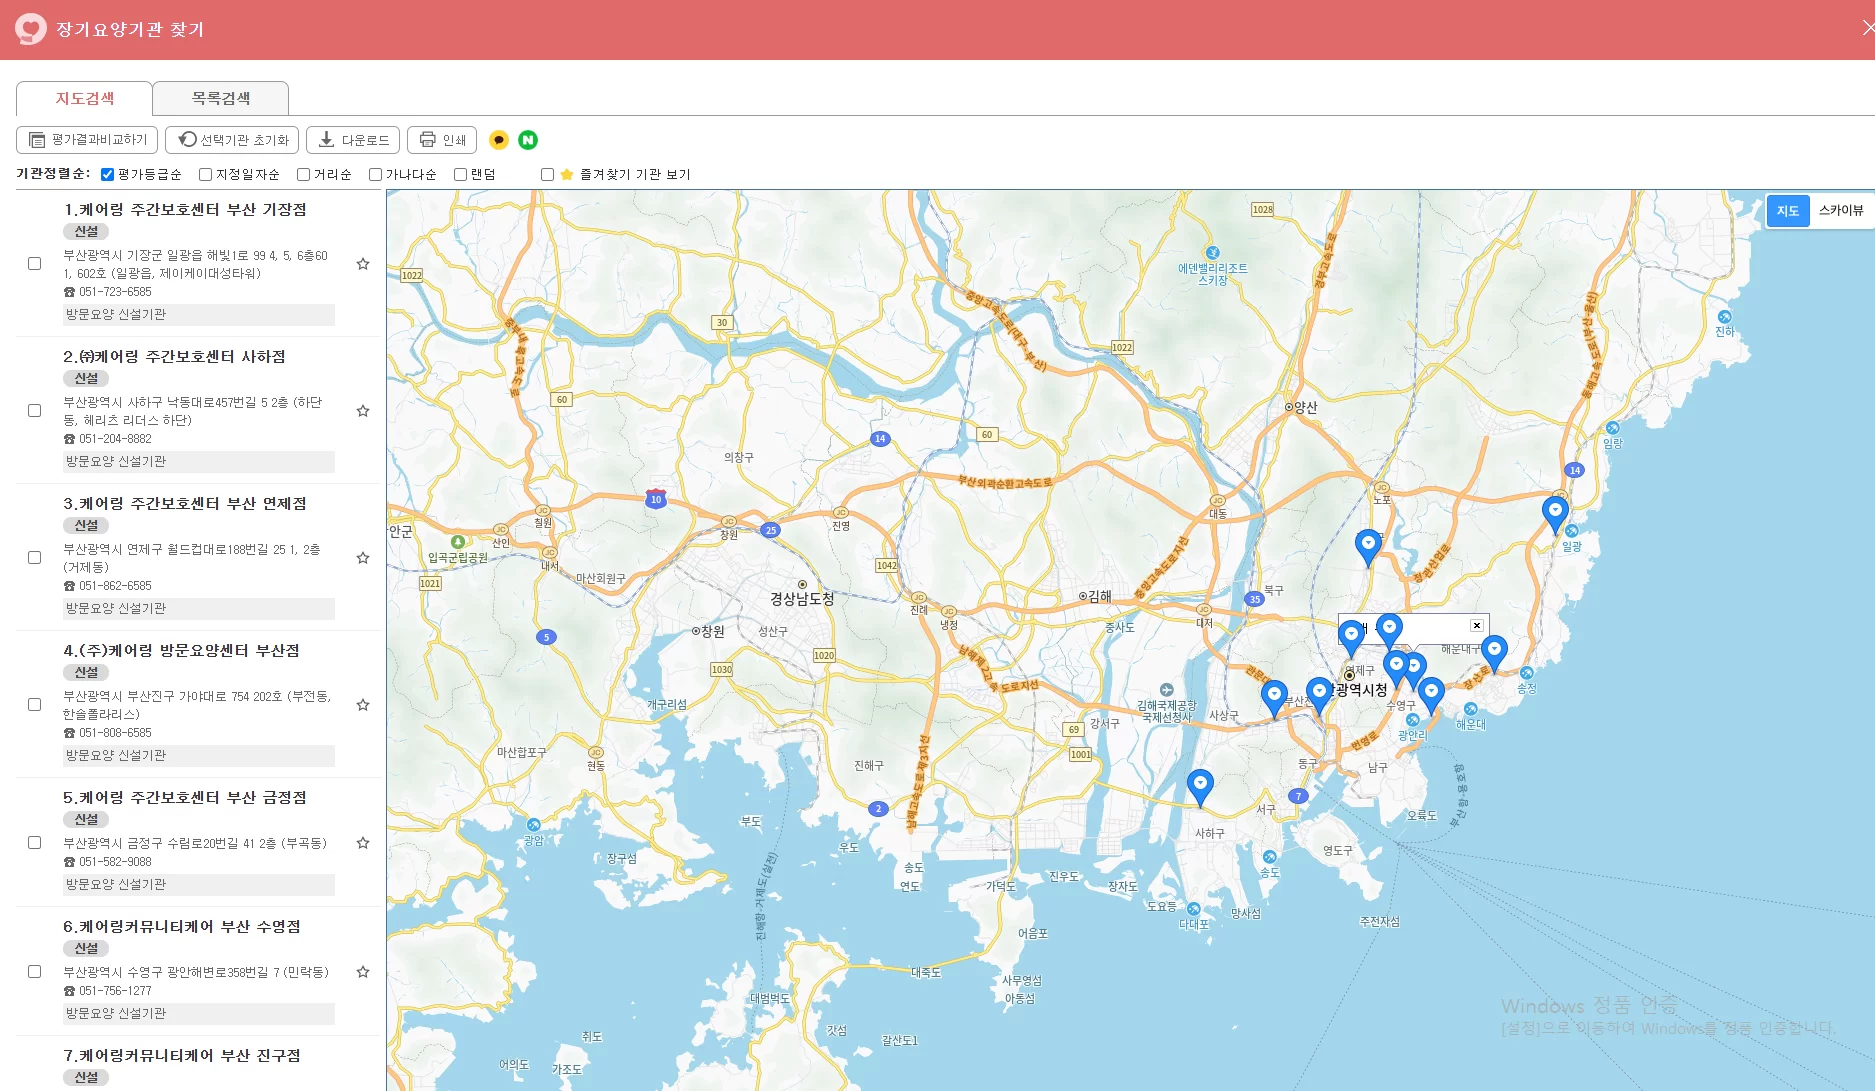Print the results with 인쇄
The height and width of the screenshot is (1091, 1875).
tap(442, 140)
